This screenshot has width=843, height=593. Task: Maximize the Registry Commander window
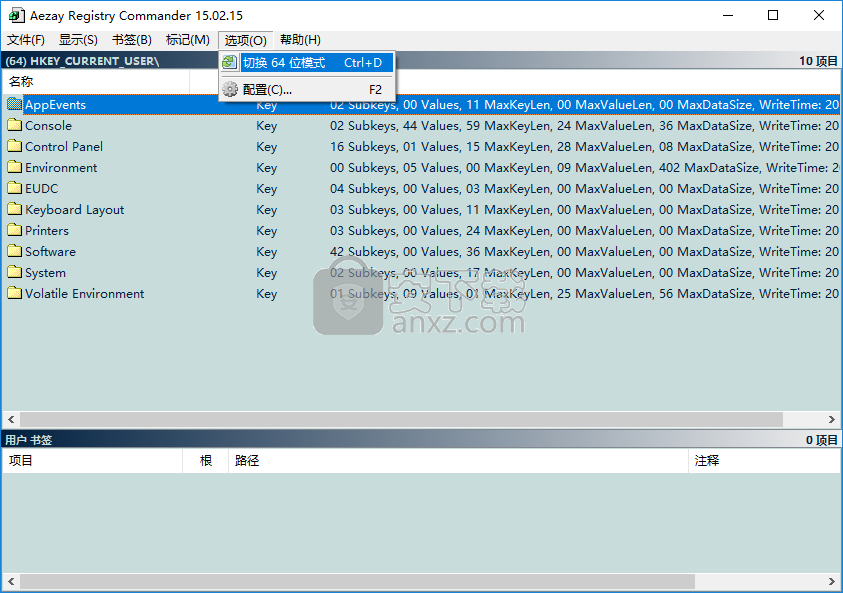[x=773, y=15]
